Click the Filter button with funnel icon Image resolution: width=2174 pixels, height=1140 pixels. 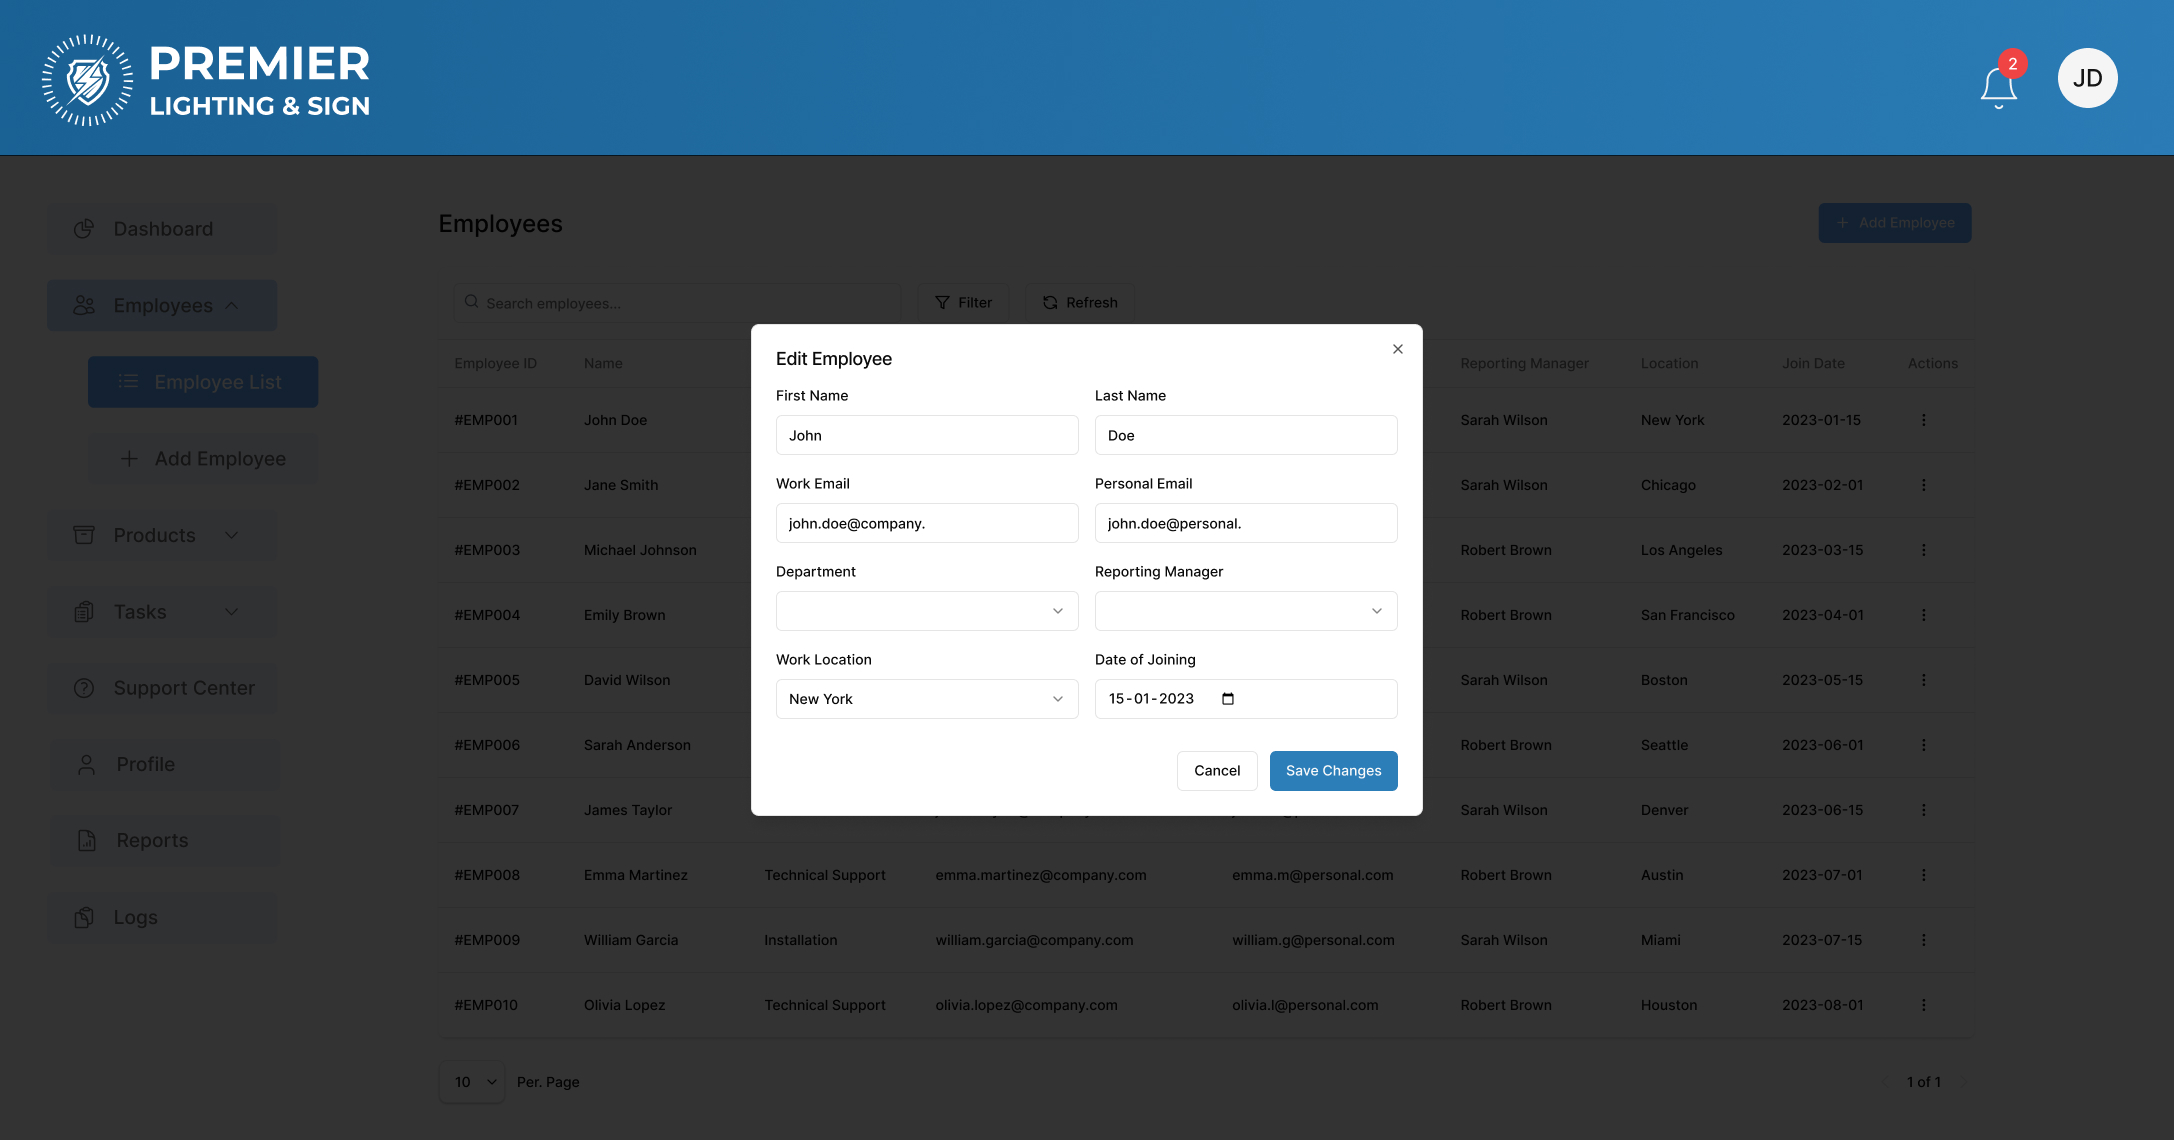point(963,303)
